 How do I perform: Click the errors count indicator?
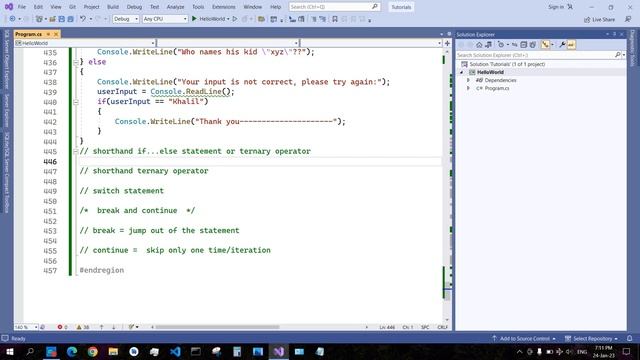point(62,327)
